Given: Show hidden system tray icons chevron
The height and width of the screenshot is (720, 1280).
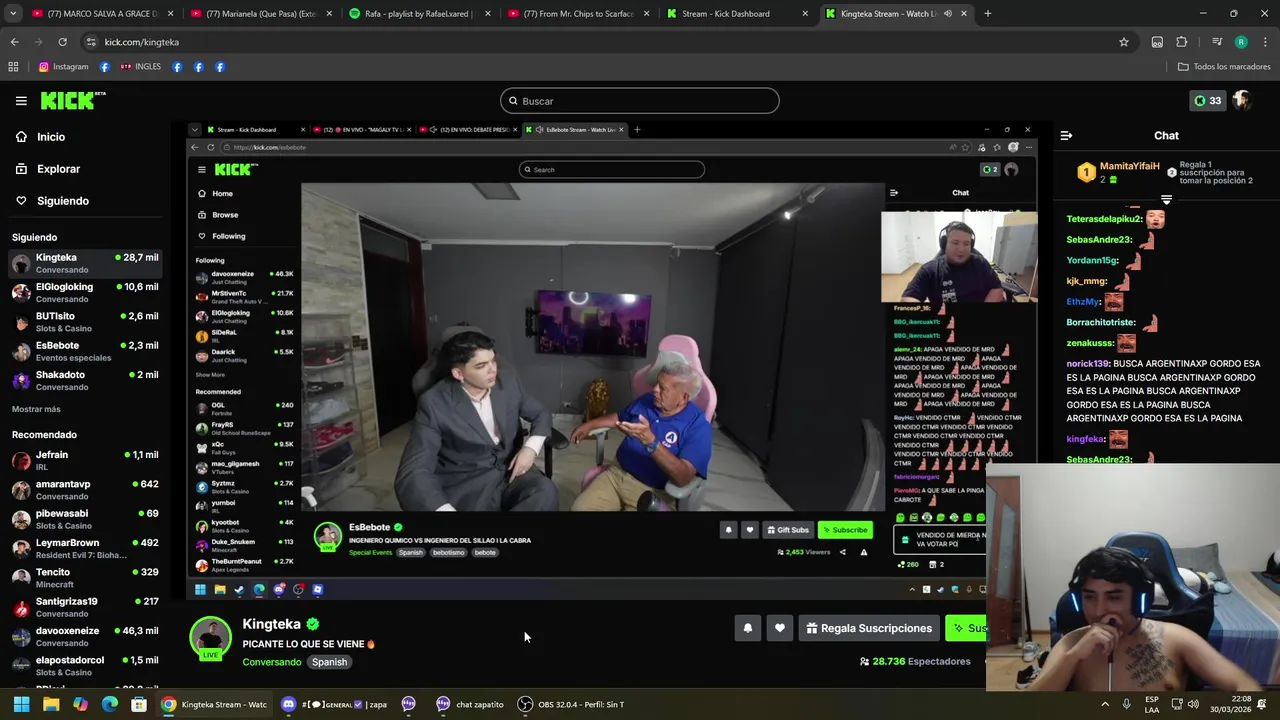Looking at the screenshot, I should click(1105, 704).
